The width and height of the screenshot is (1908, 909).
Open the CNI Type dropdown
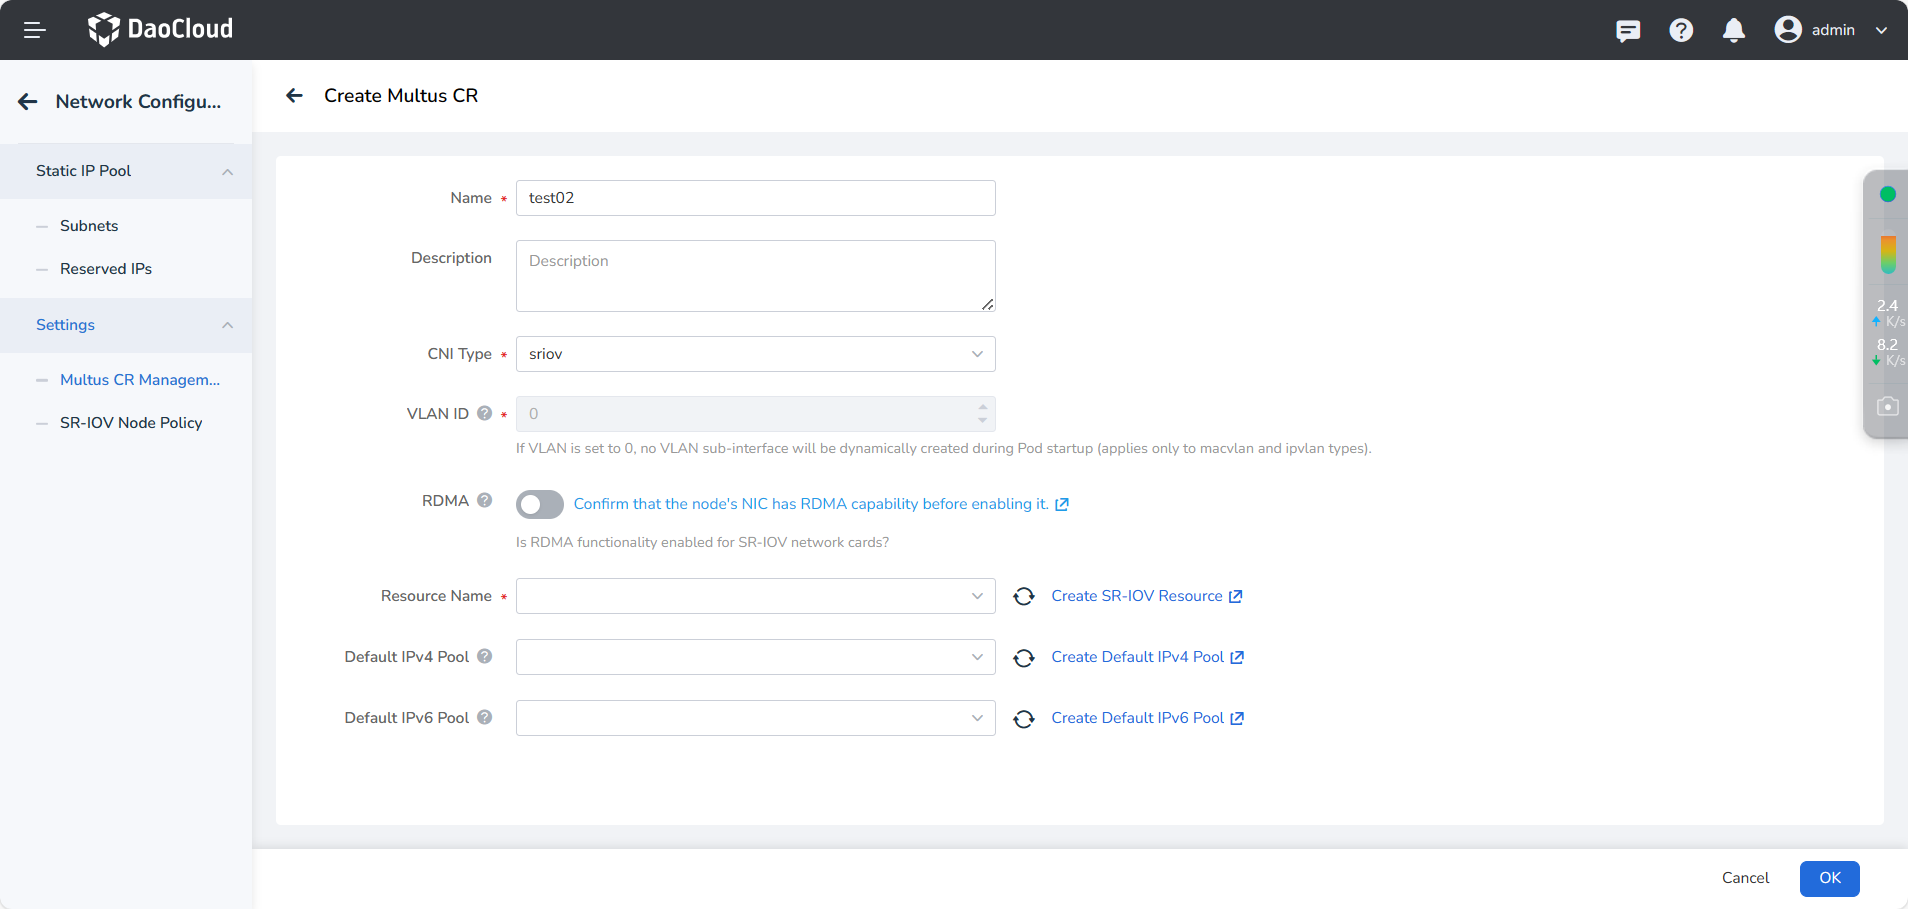[x=755, y=354]
